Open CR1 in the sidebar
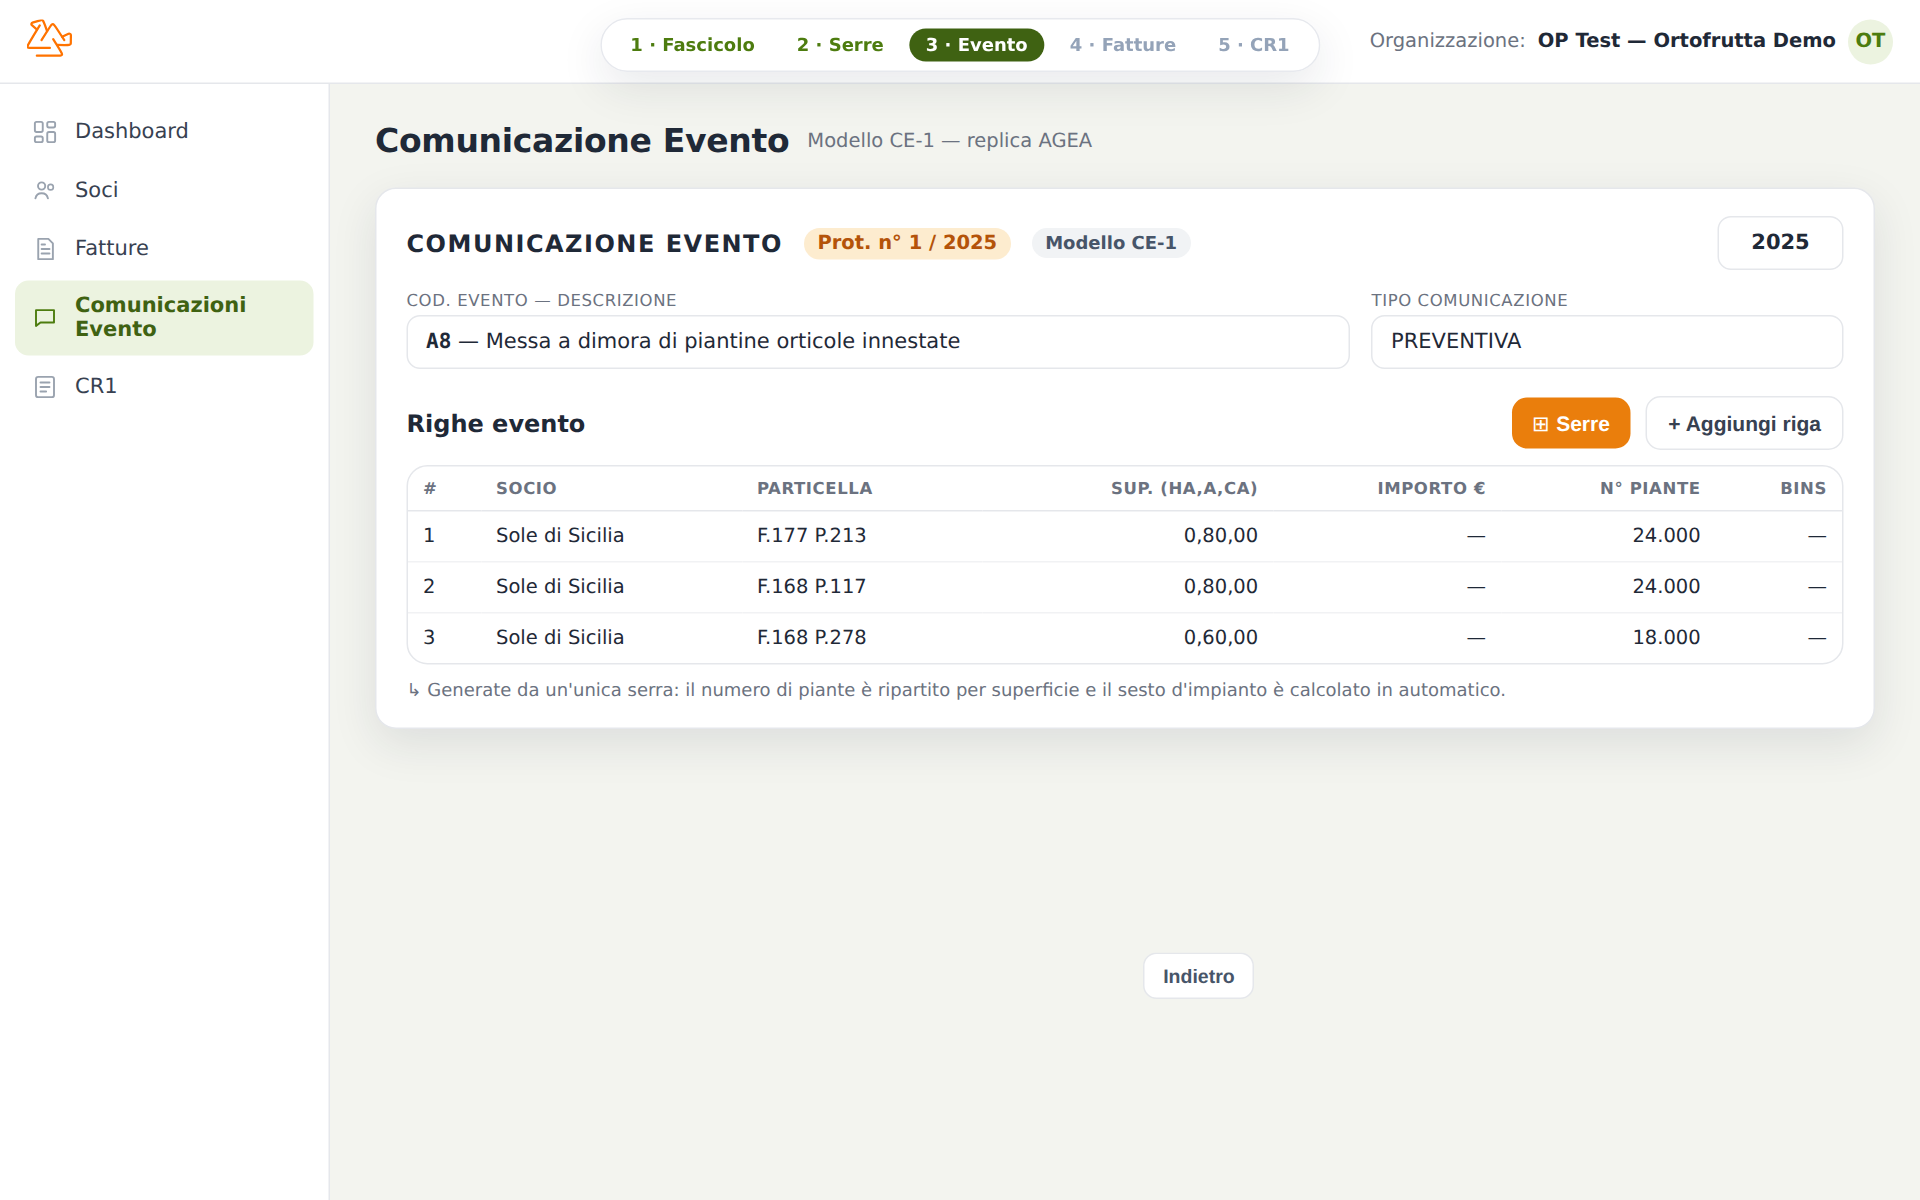Viewport: 1920px width, 1200px height. (x=164, y=386)
